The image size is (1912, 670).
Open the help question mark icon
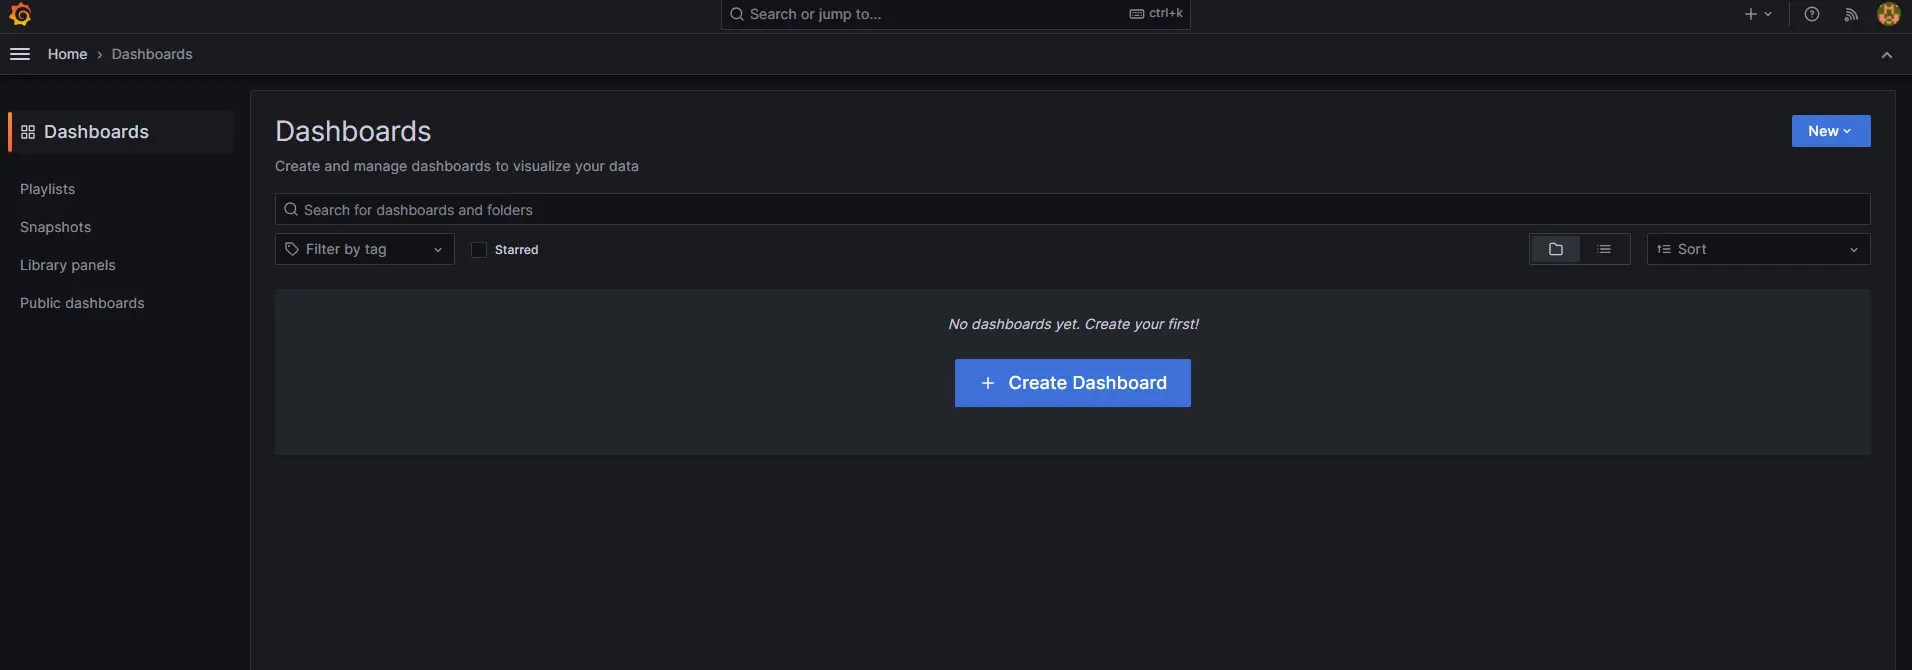(x=1811, y=14)
